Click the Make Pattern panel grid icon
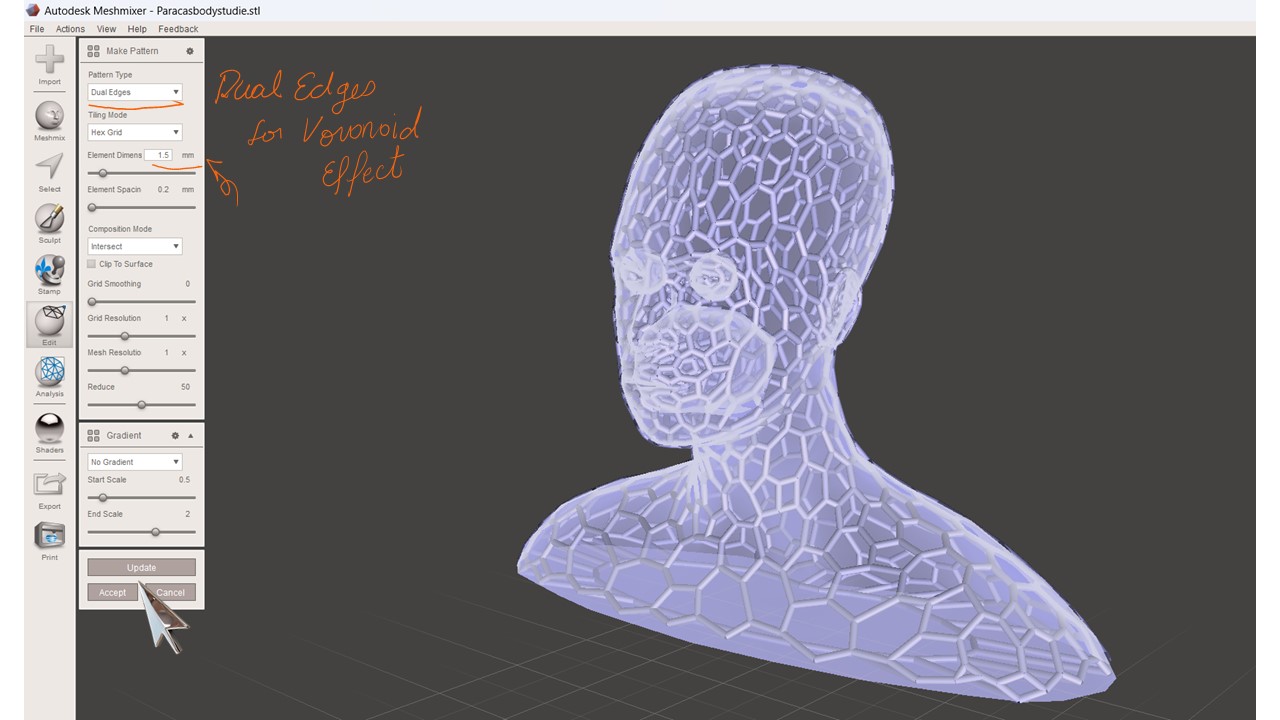Viewport: 1280px width, 720px height. [x=93, y=51]
